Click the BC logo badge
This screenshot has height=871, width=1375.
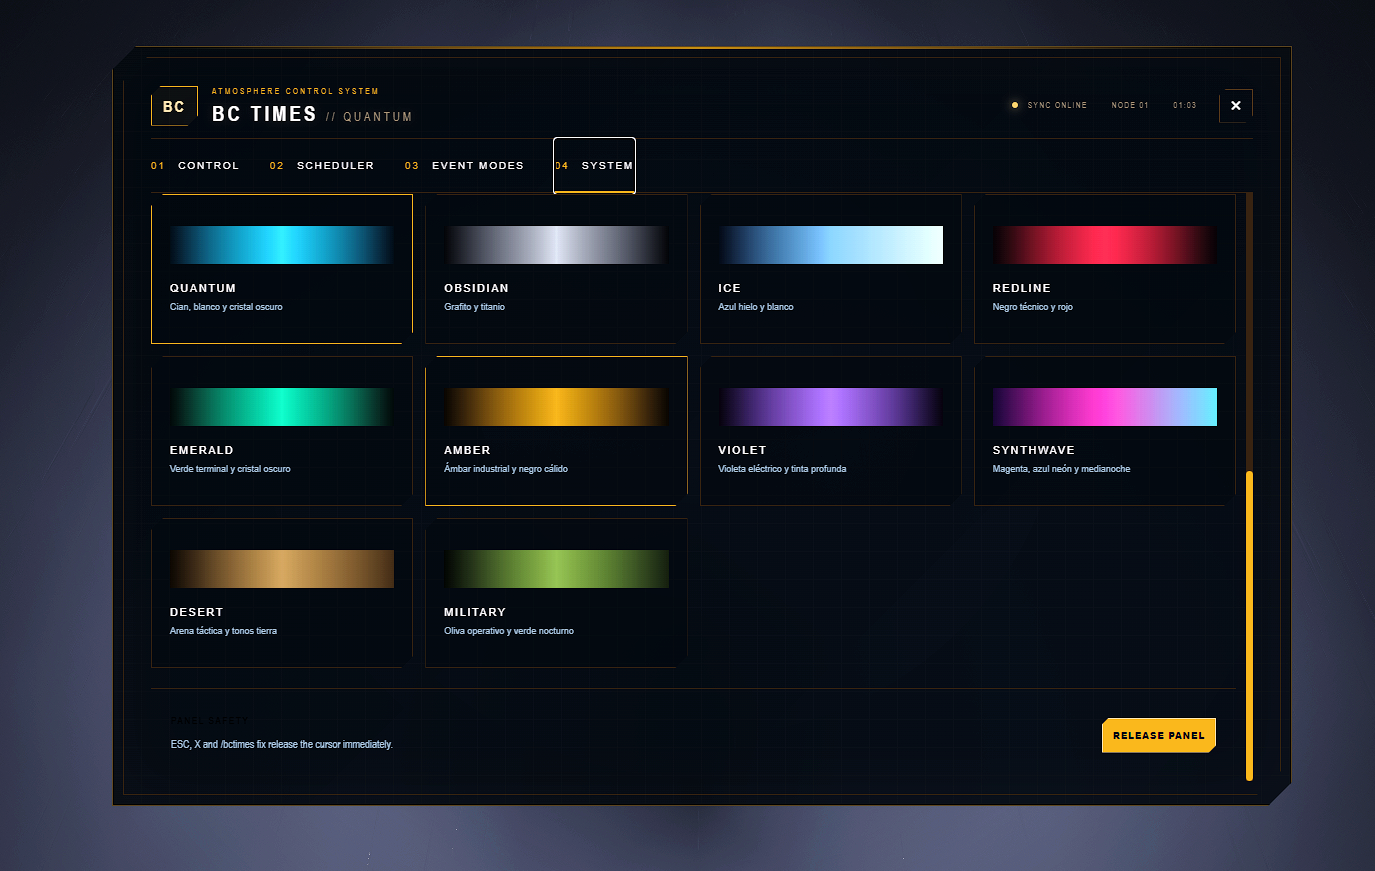point(174,106)
